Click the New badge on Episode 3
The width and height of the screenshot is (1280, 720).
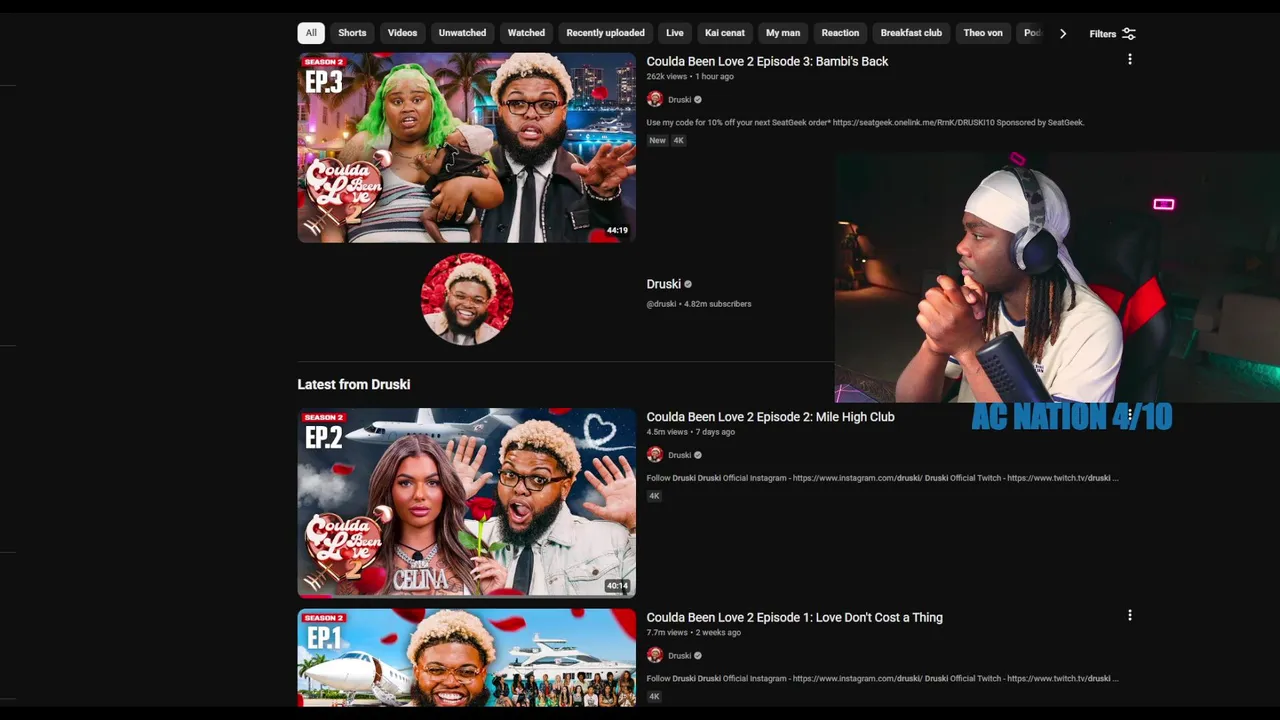coord(657,140)
